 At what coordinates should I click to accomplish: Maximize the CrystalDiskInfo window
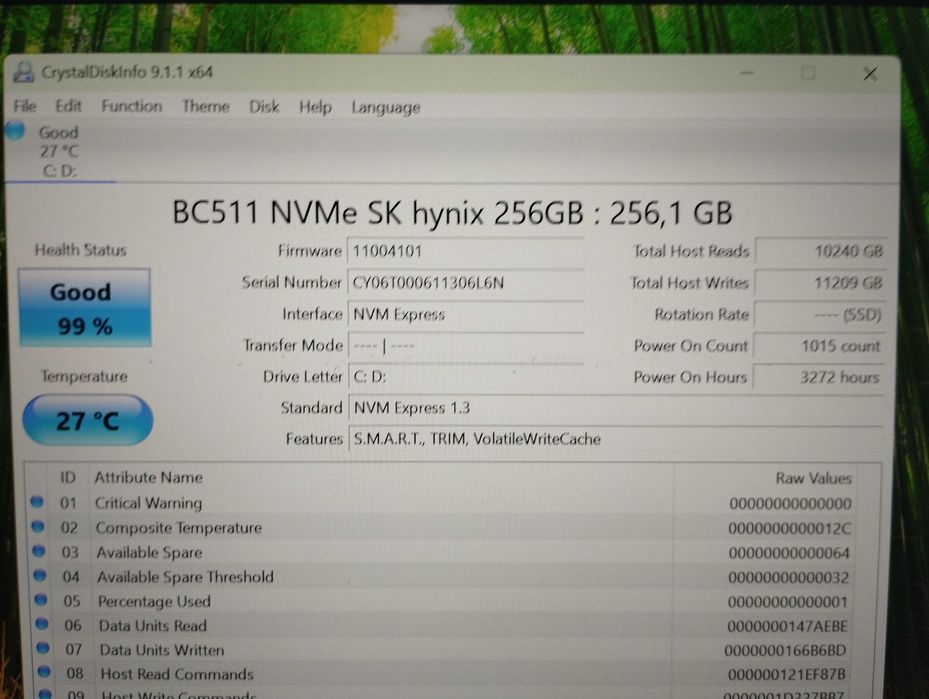pos(808,73)
